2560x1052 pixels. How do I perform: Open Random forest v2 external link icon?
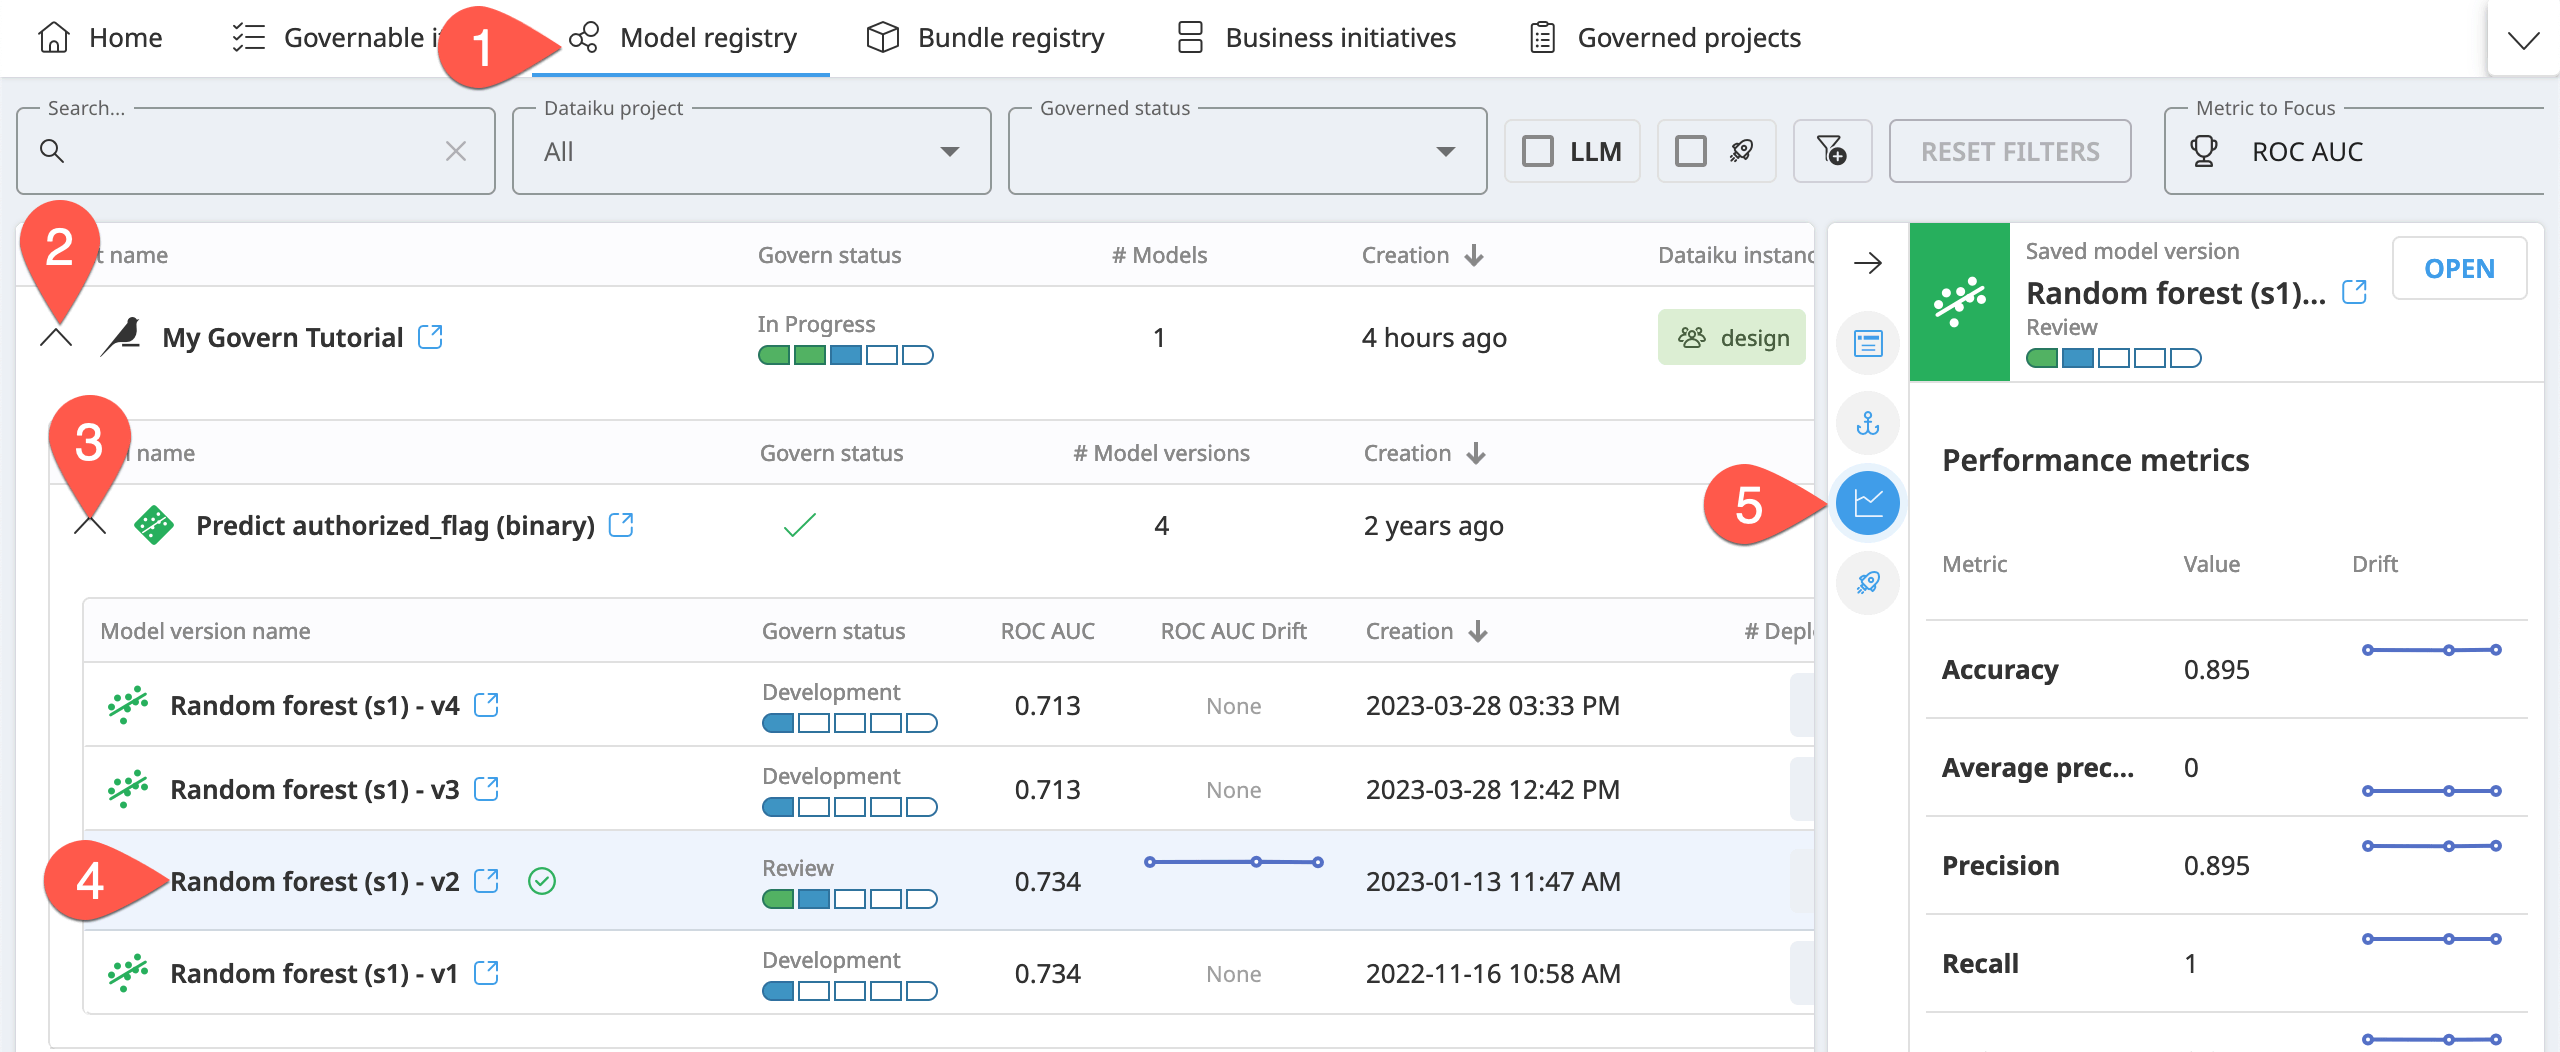click(x=486, y=880)
